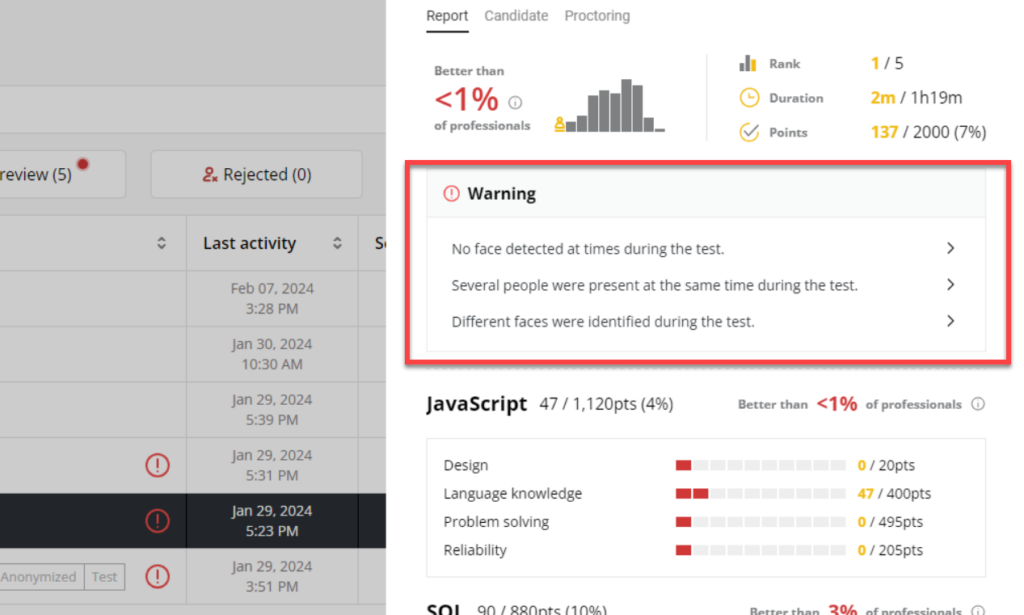Screen dimensions: 1024x615
Task: Click the person icon inside the Rejected button
Action: [210, 174]
